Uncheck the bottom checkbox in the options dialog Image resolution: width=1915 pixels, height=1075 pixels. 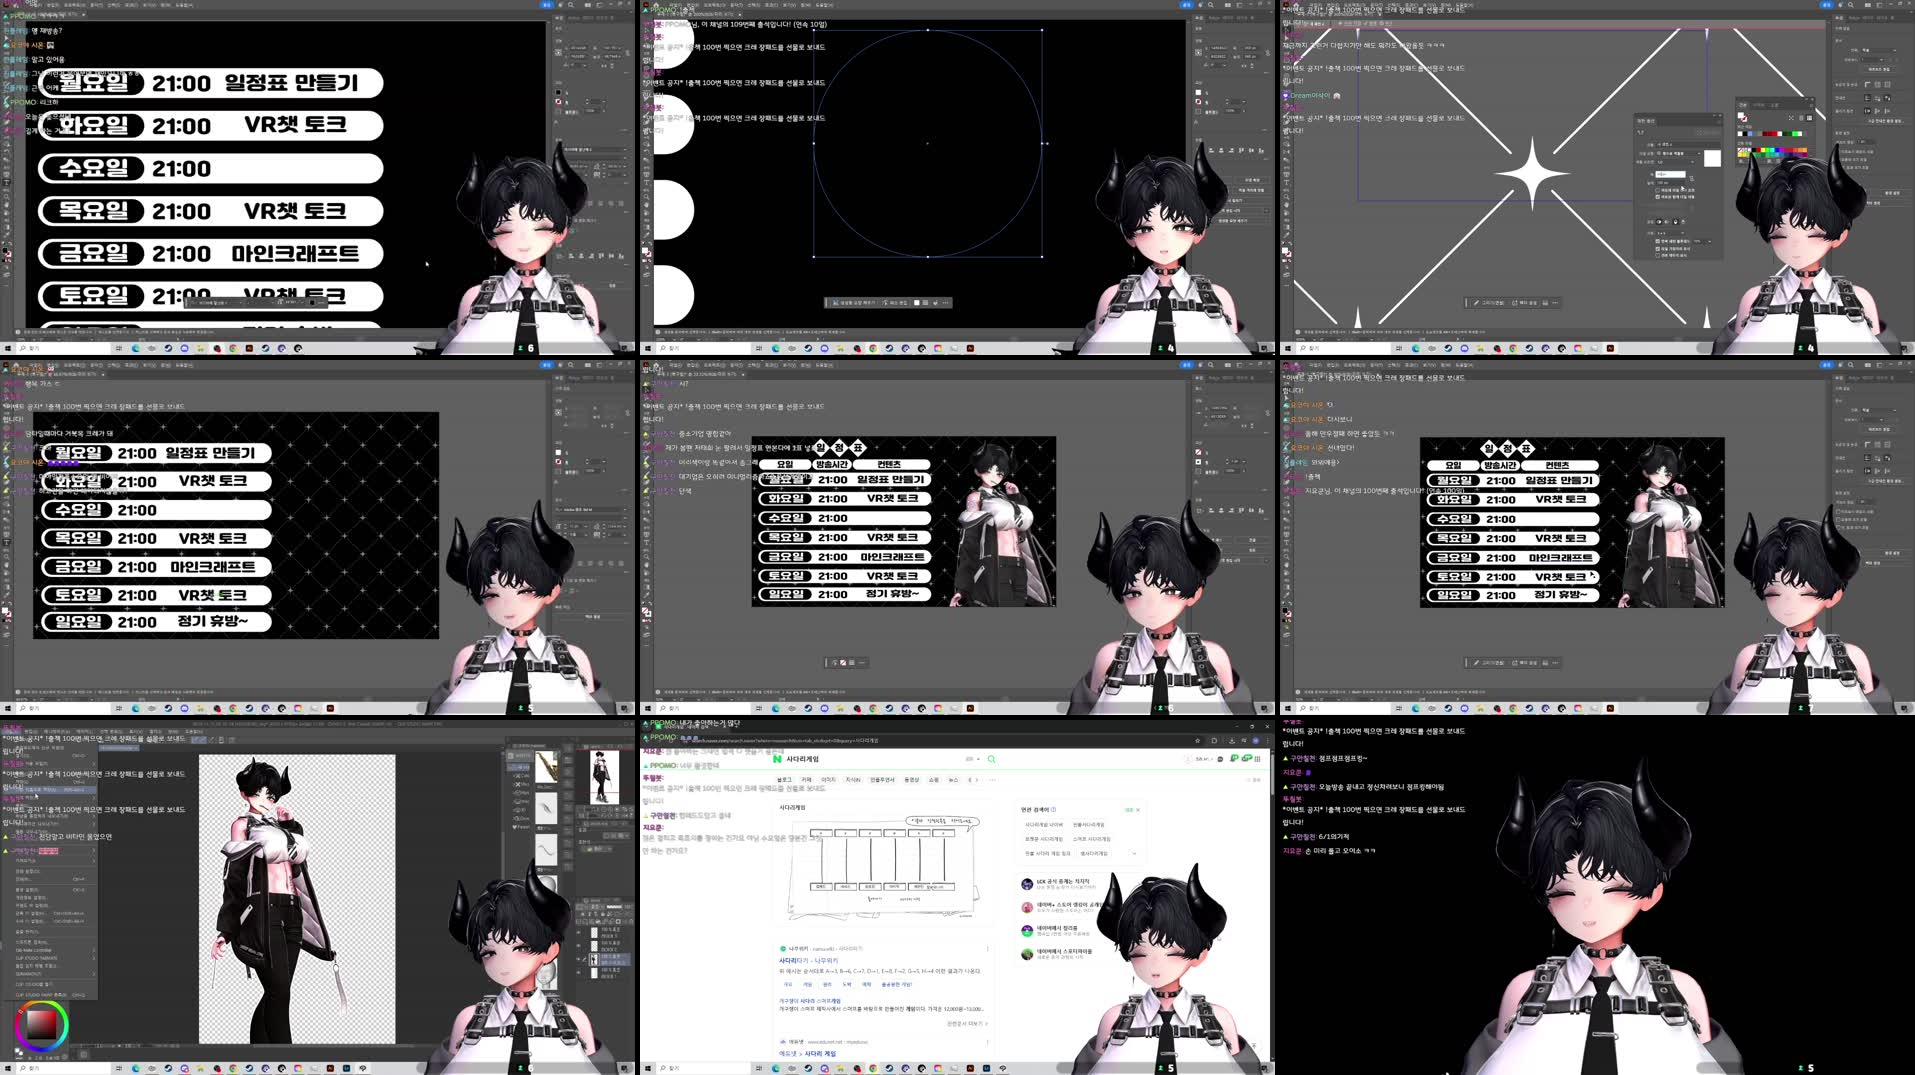click(x=1658, y=256)
